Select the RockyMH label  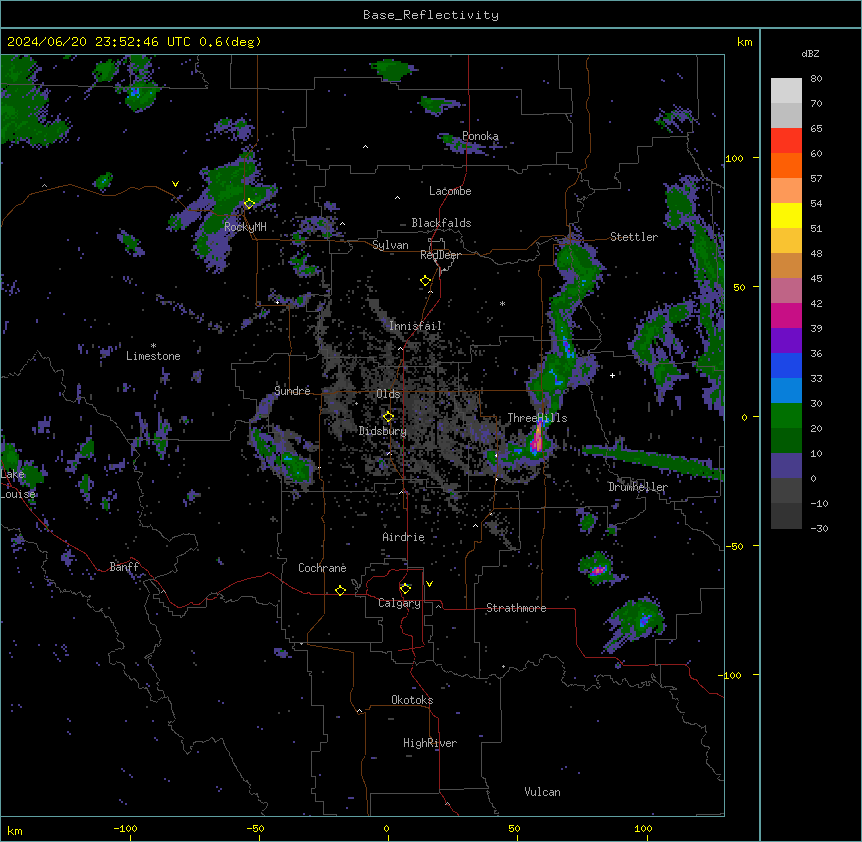245,227
